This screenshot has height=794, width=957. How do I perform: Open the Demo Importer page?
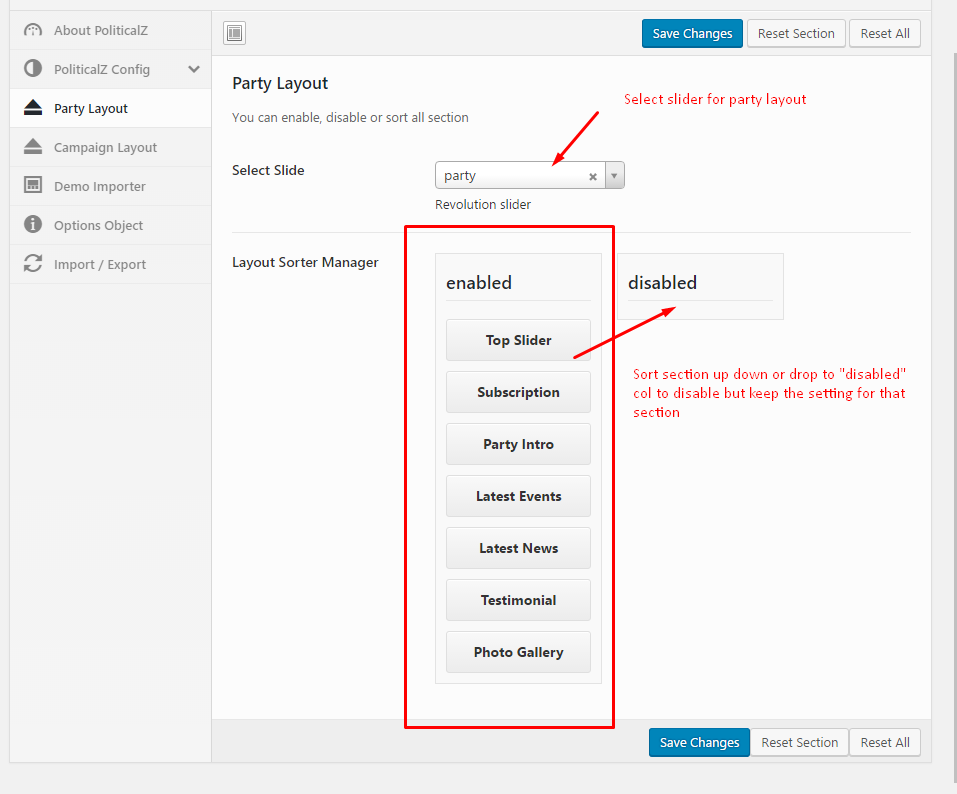(x=110, y=186)
